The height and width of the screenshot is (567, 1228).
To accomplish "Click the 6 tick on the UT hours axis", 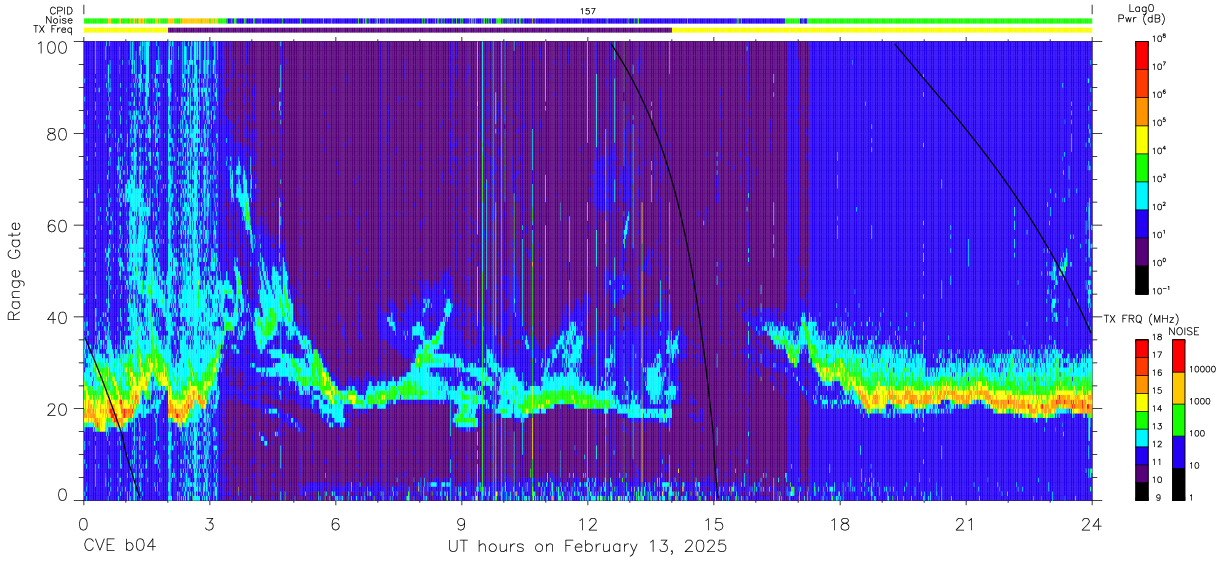I will coord(336,524).
